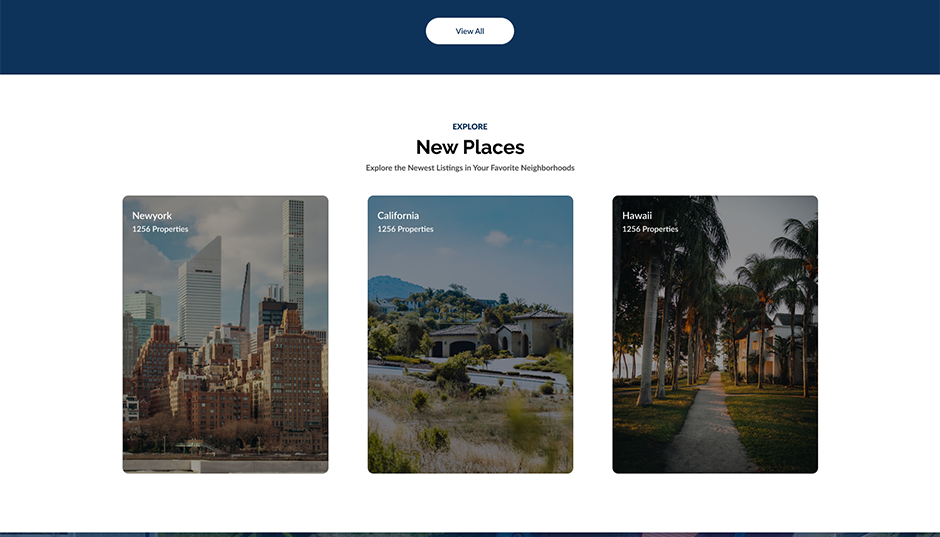Open the Newyork card title
The image size is (940, 537).
[152, 216]
